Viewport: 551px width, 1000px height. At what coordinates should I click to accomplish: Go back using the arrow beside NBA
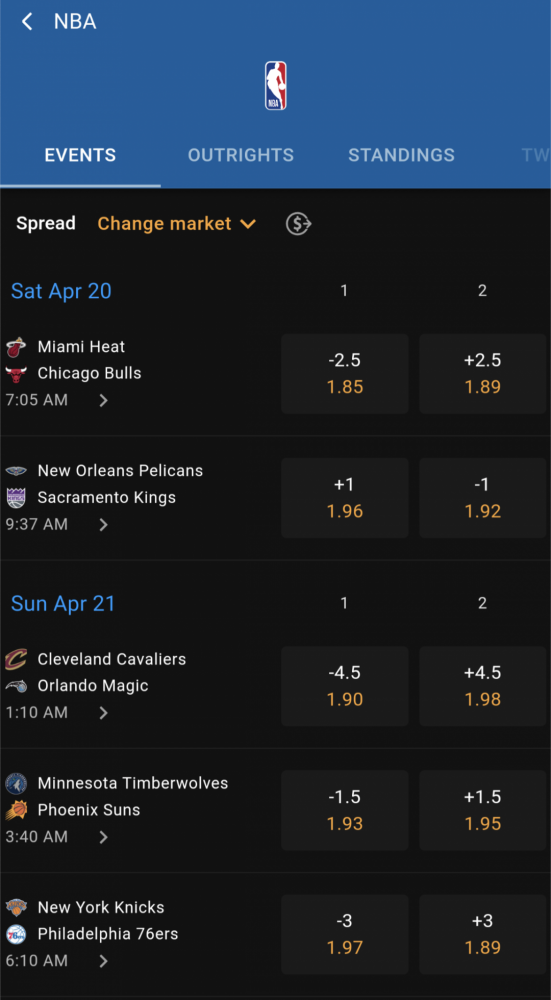coord(27,22)
